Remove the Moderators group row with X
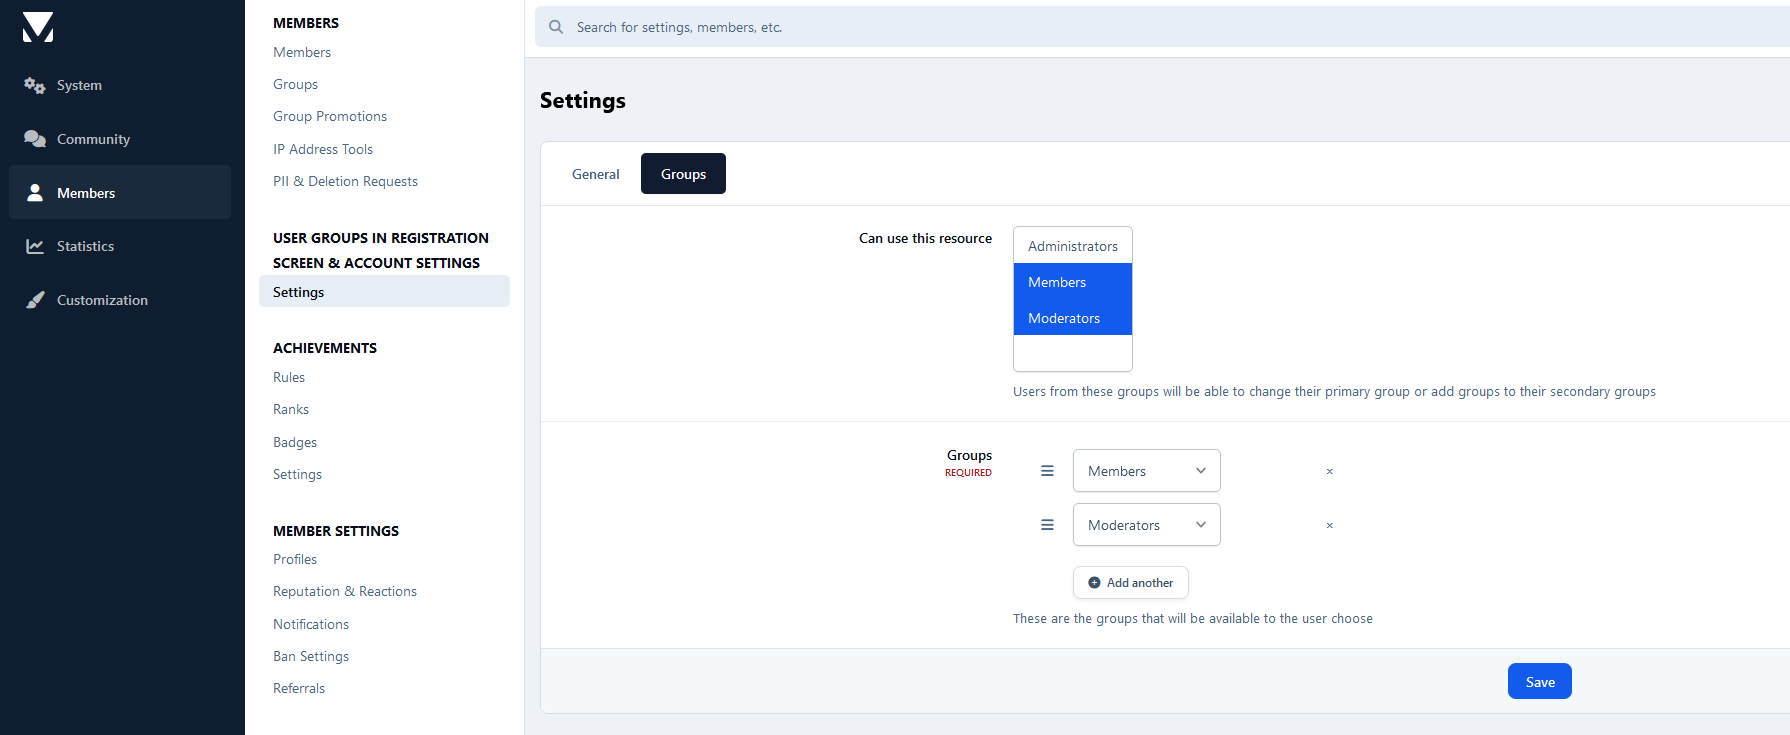 [1329, 525]
